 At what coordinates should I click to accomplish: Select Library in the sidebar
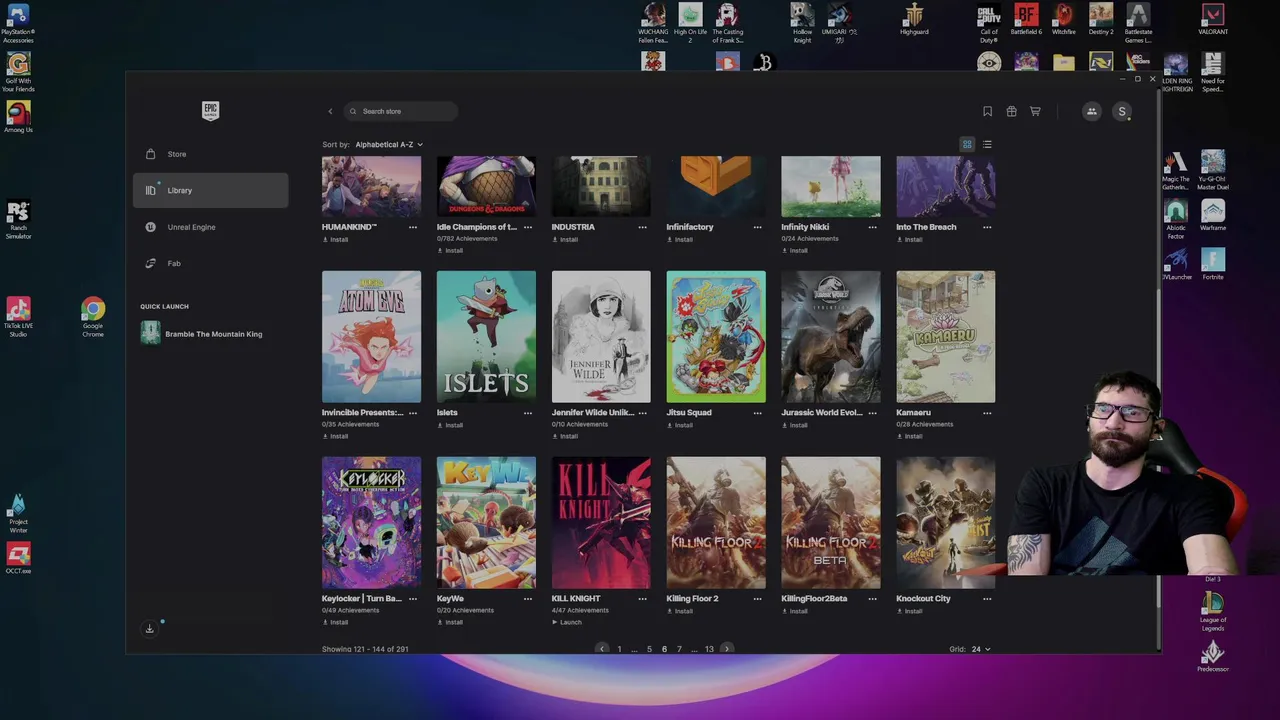click(x=210, y=190)
